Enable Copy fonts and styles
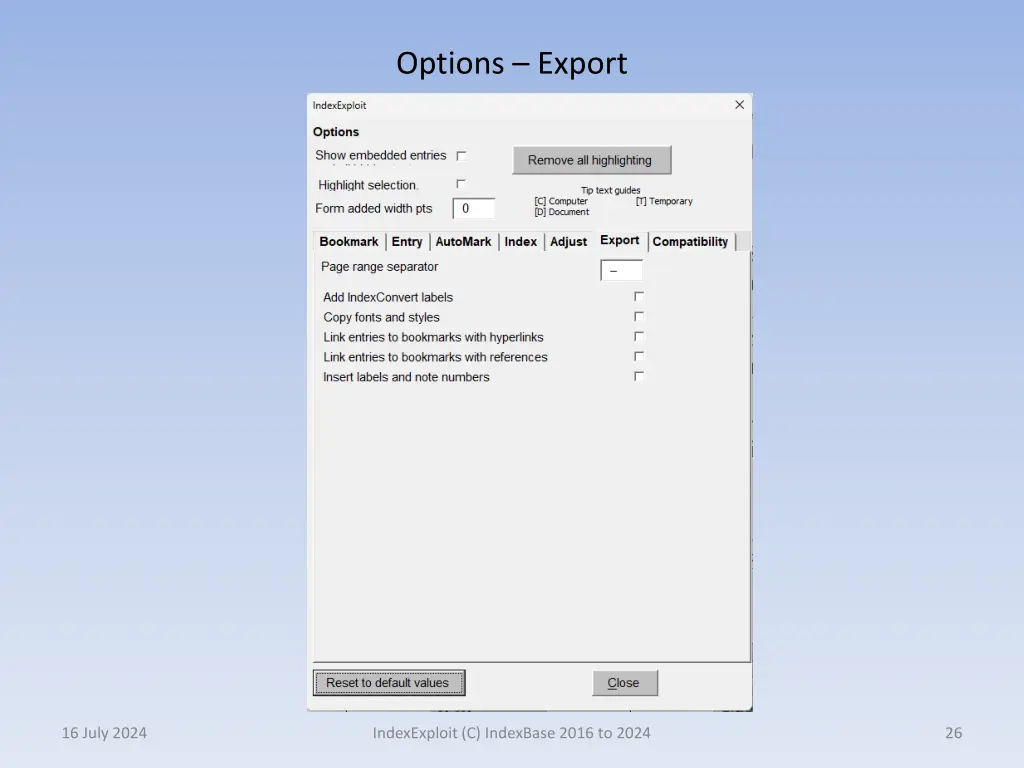Image resolution: width=1024 pixels, height=768 pixels. pos(639,317)
